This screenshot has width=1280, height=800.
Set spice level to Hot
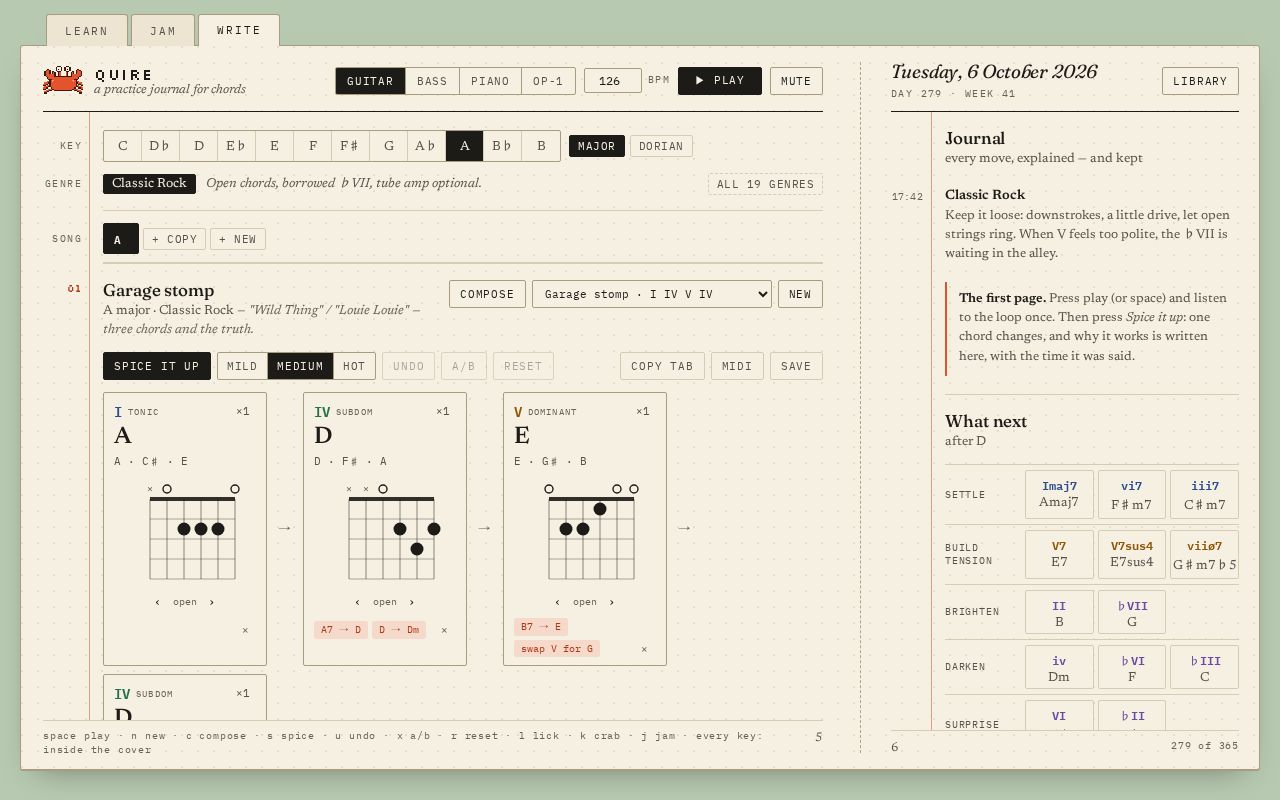click(x=354, y=366)
